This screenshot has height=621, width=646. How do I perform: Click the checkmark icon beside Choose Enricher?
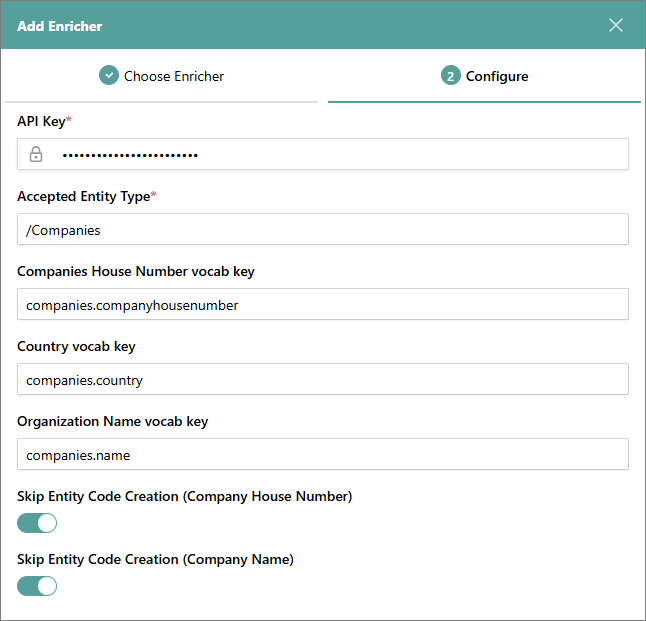(109, 76)
